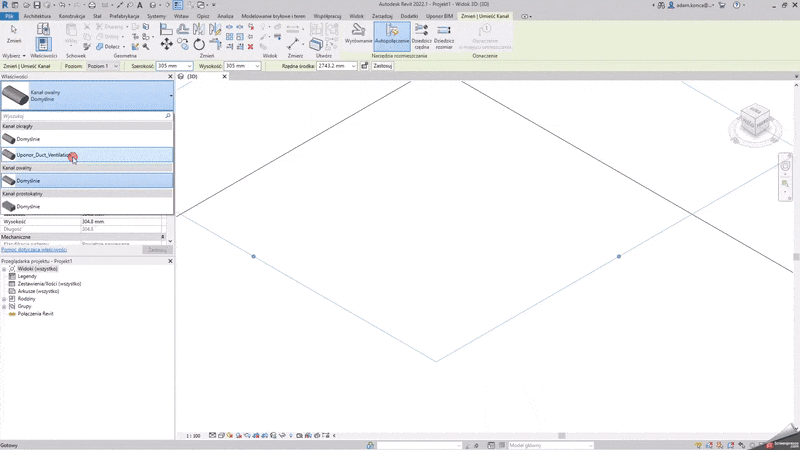The width and height of the screenshot is (800, 450).
Task: Expand the Rodziny tree node
Action: pyautogui.click(x=4, y=299)
